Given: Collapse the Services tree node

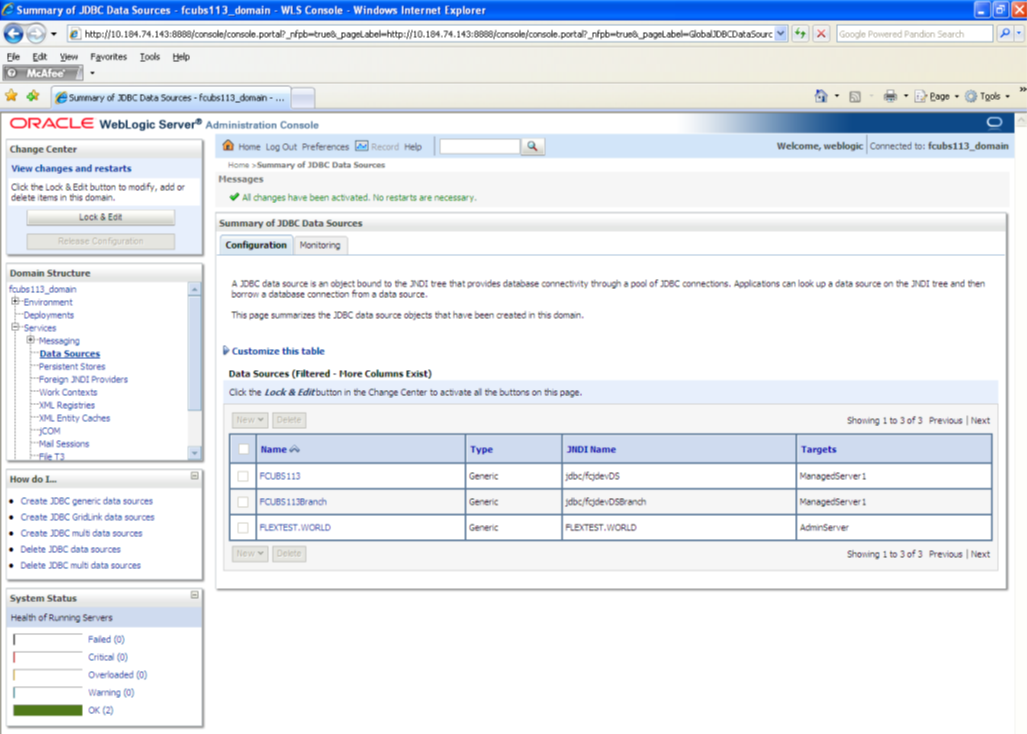Looking at the screenshot, I should [15, 327].
